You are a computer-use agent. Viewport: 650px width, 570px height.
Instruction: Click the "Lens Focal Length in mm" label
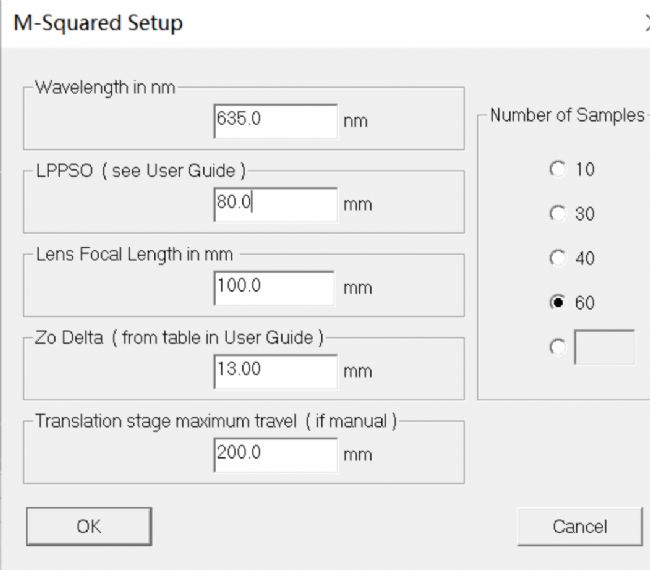[133, 254]
